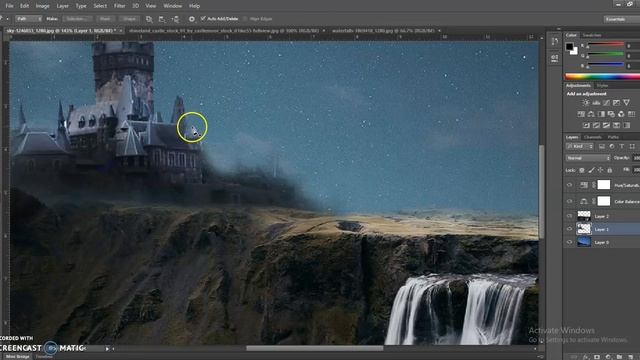640x360 pixels.
Task: Switch to the Channels tab
Action: pyautogui.click(x=593, y=137)
